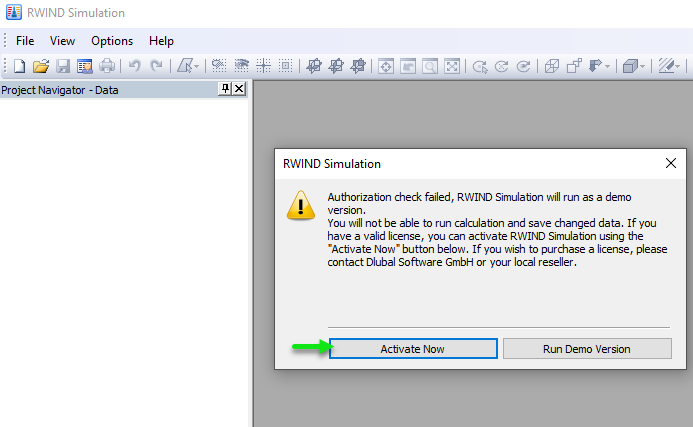Close the Project Navigator panel

coord(239,89)
